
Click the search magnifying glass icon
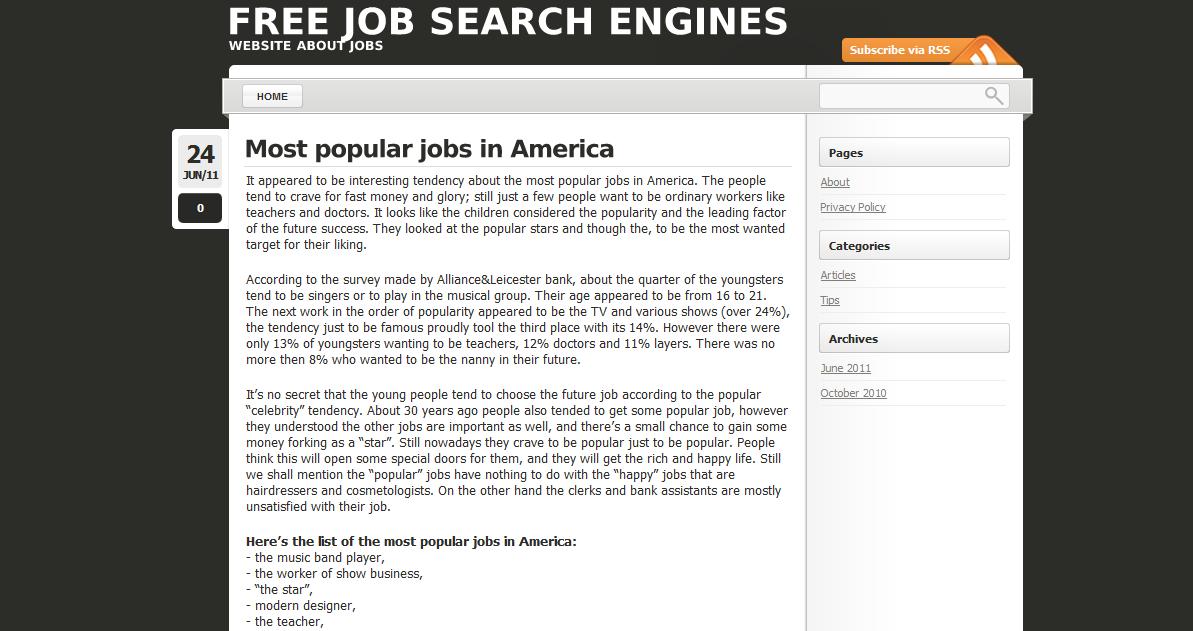pos(993,95)
